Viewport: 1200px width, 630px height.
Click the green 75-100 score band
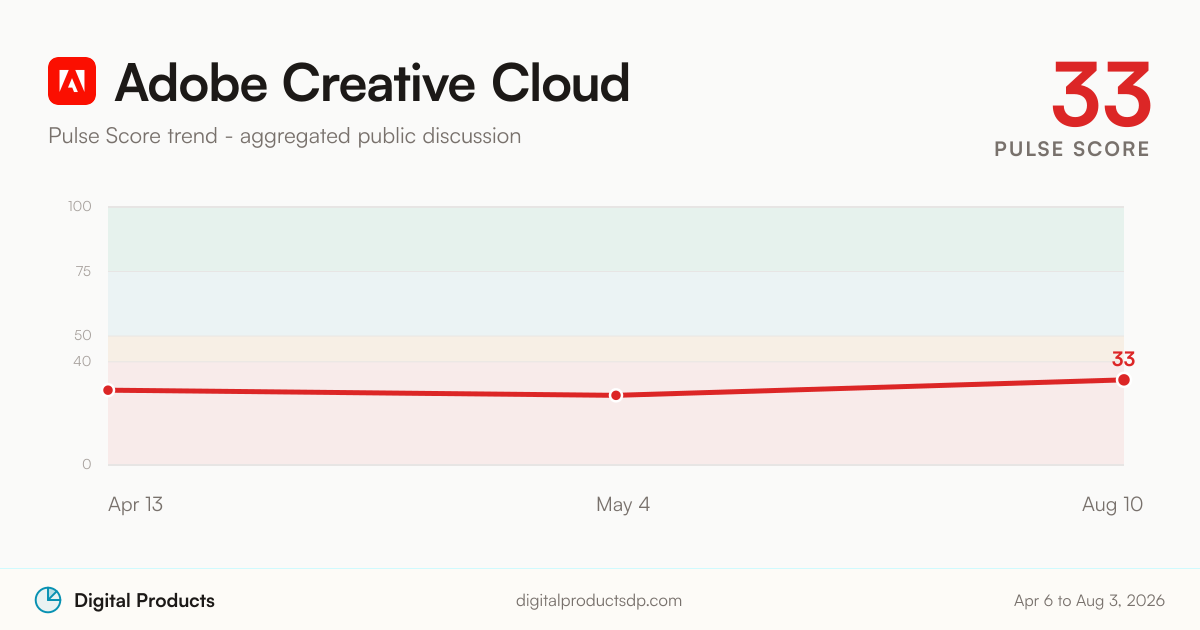pyautogui.click(x=616, y=239)
